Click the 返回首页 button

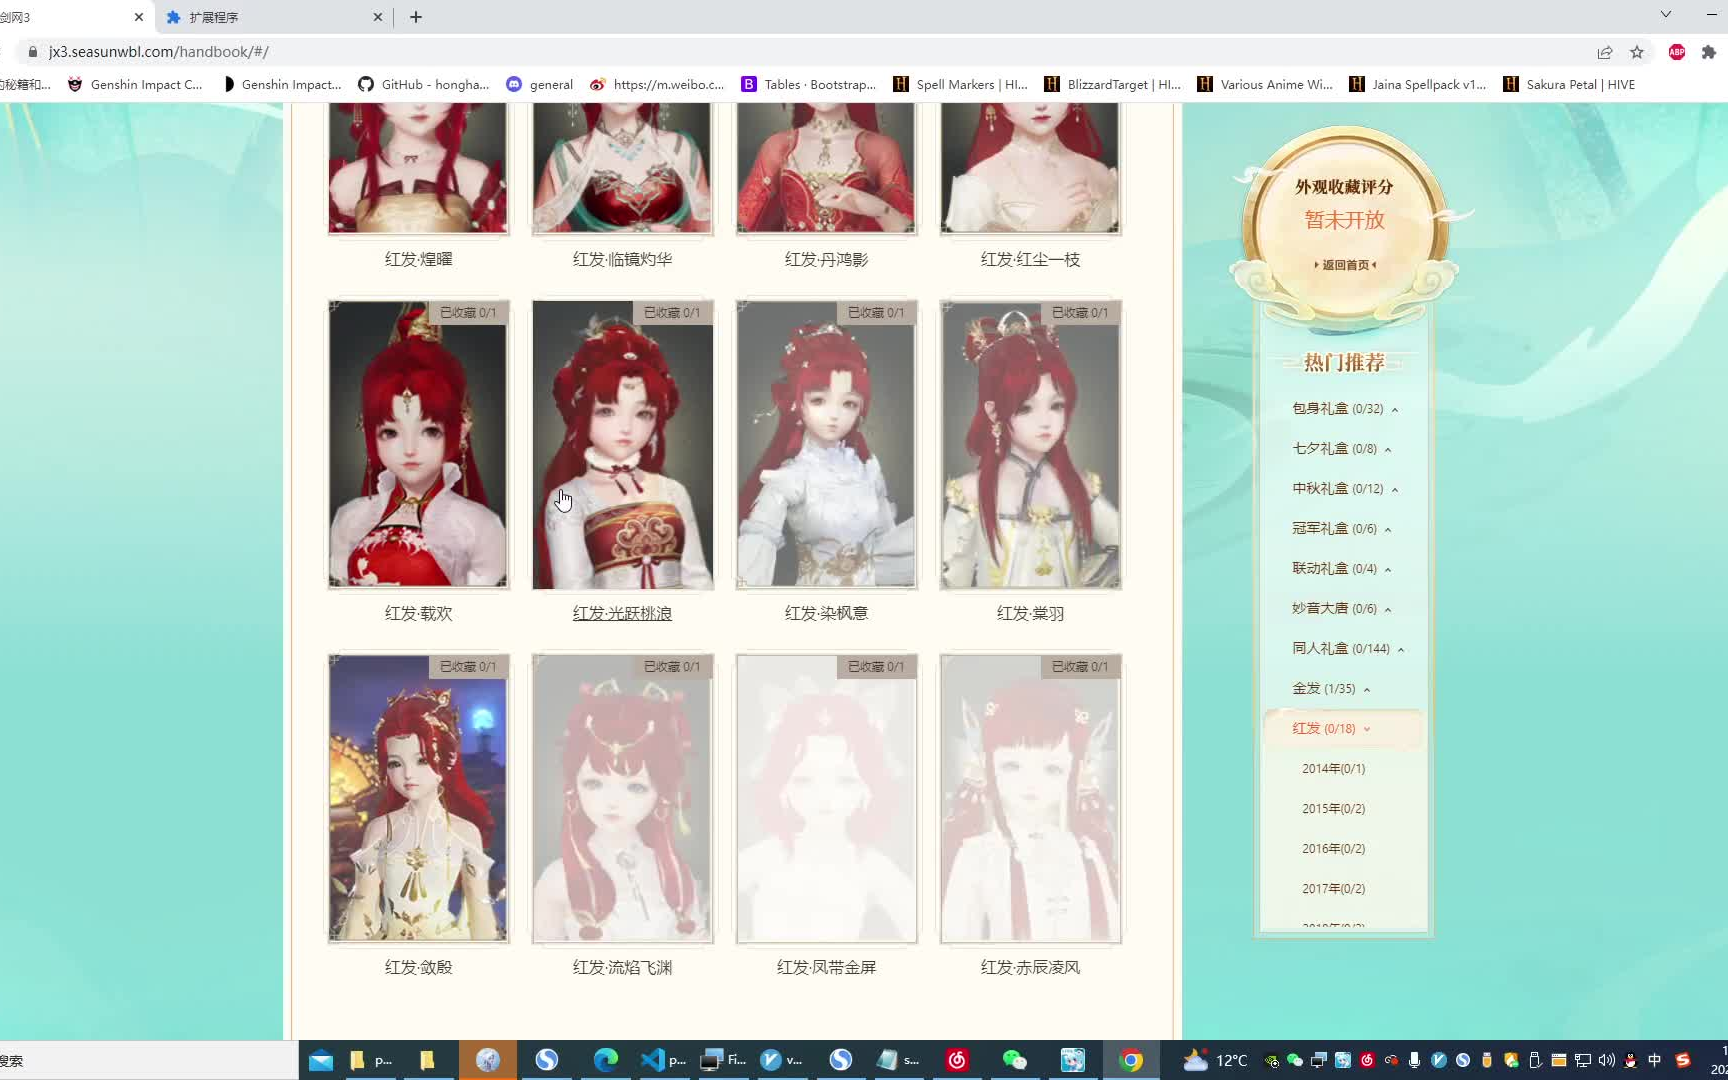click(1345, 265)
